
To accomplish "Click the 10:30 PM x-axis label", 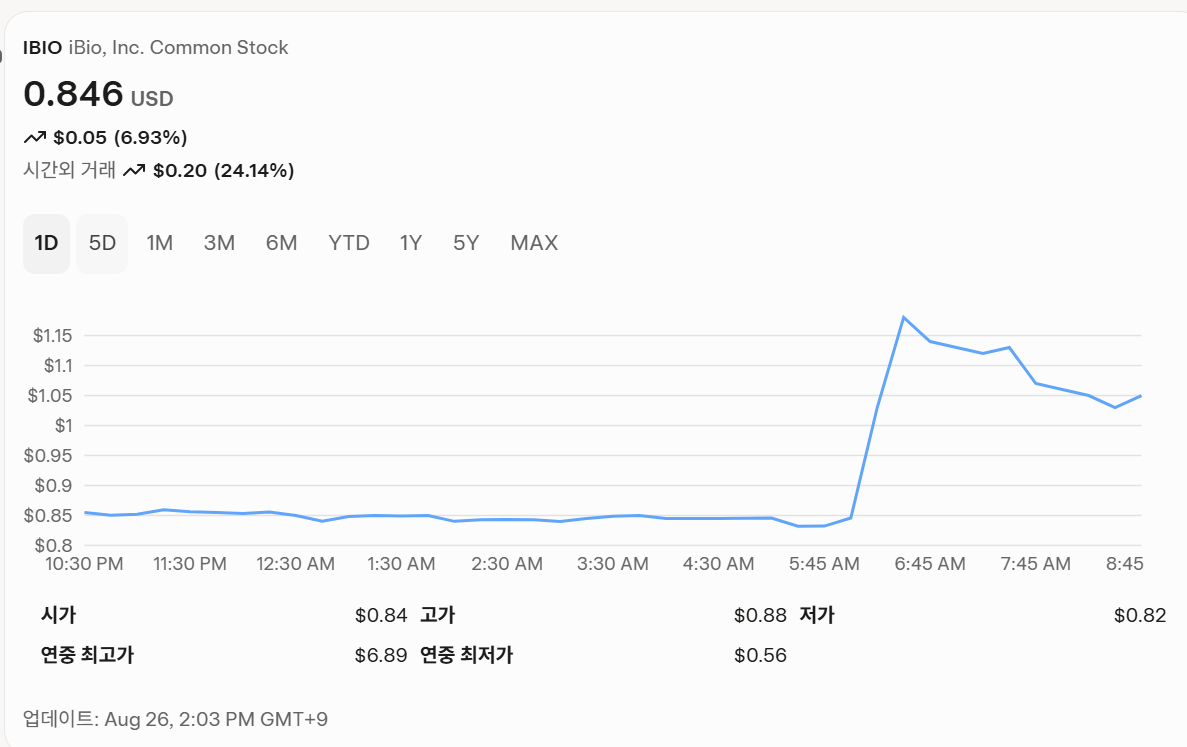I will coord(84,564).
